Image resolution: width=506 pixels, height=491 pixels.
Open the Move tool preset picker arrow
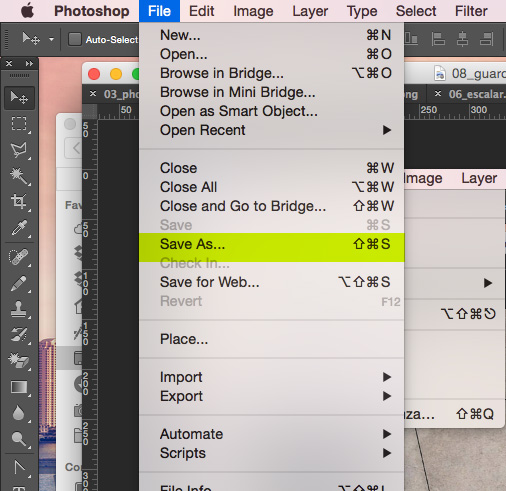pyautogui.click(x=51, y=39)
